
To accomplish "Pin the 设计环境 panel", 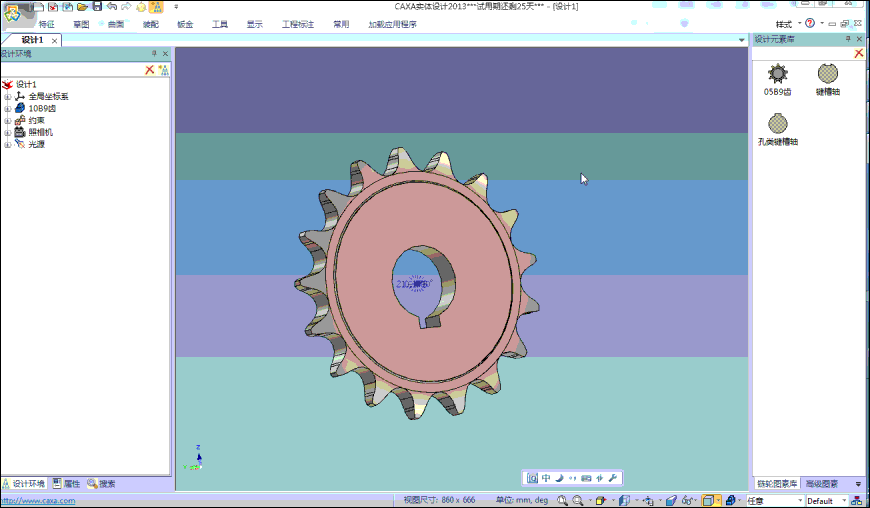I will tap(154, 54).
